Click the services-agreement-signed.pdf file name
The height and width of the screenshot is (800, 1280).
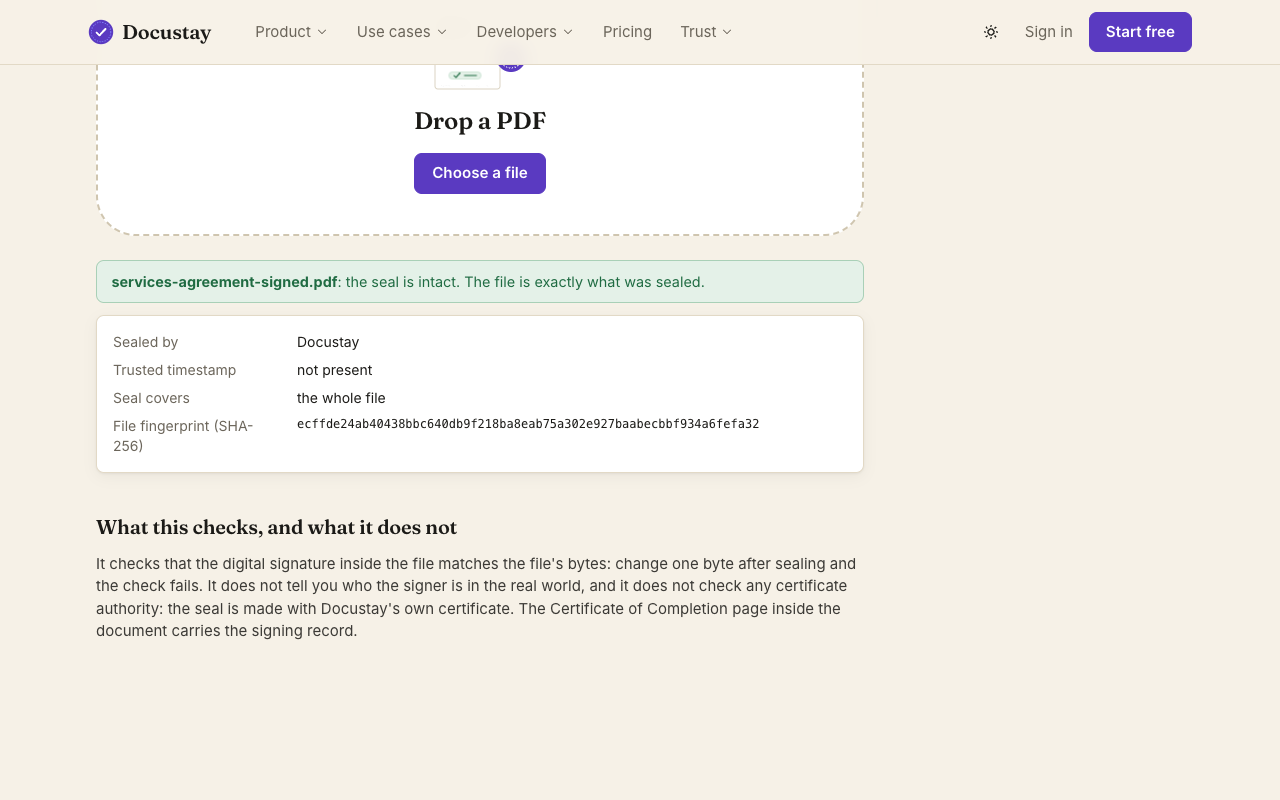224,282
